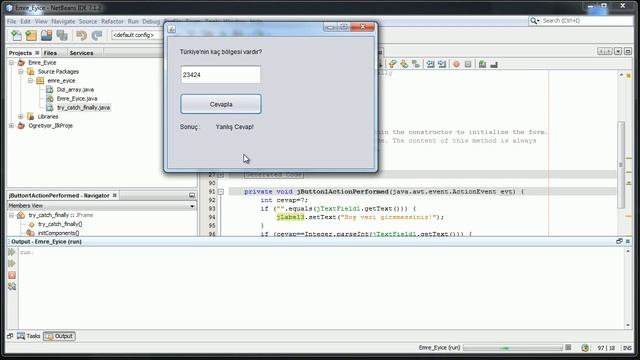Select Emre_Eyice.java in project tree
Image resolution: width=640 pixels, height=360 pixels.
[x=77, y=98]
